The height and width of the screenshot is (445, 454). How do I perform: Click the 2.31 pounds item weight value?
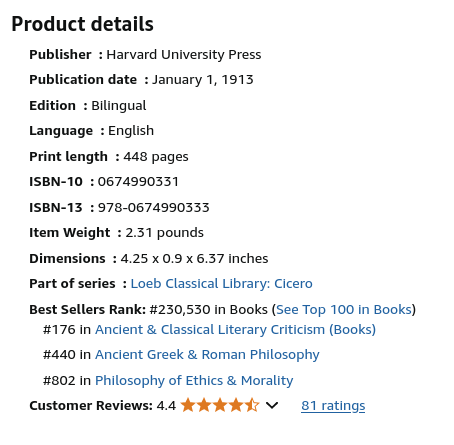[x=164, y=233]
